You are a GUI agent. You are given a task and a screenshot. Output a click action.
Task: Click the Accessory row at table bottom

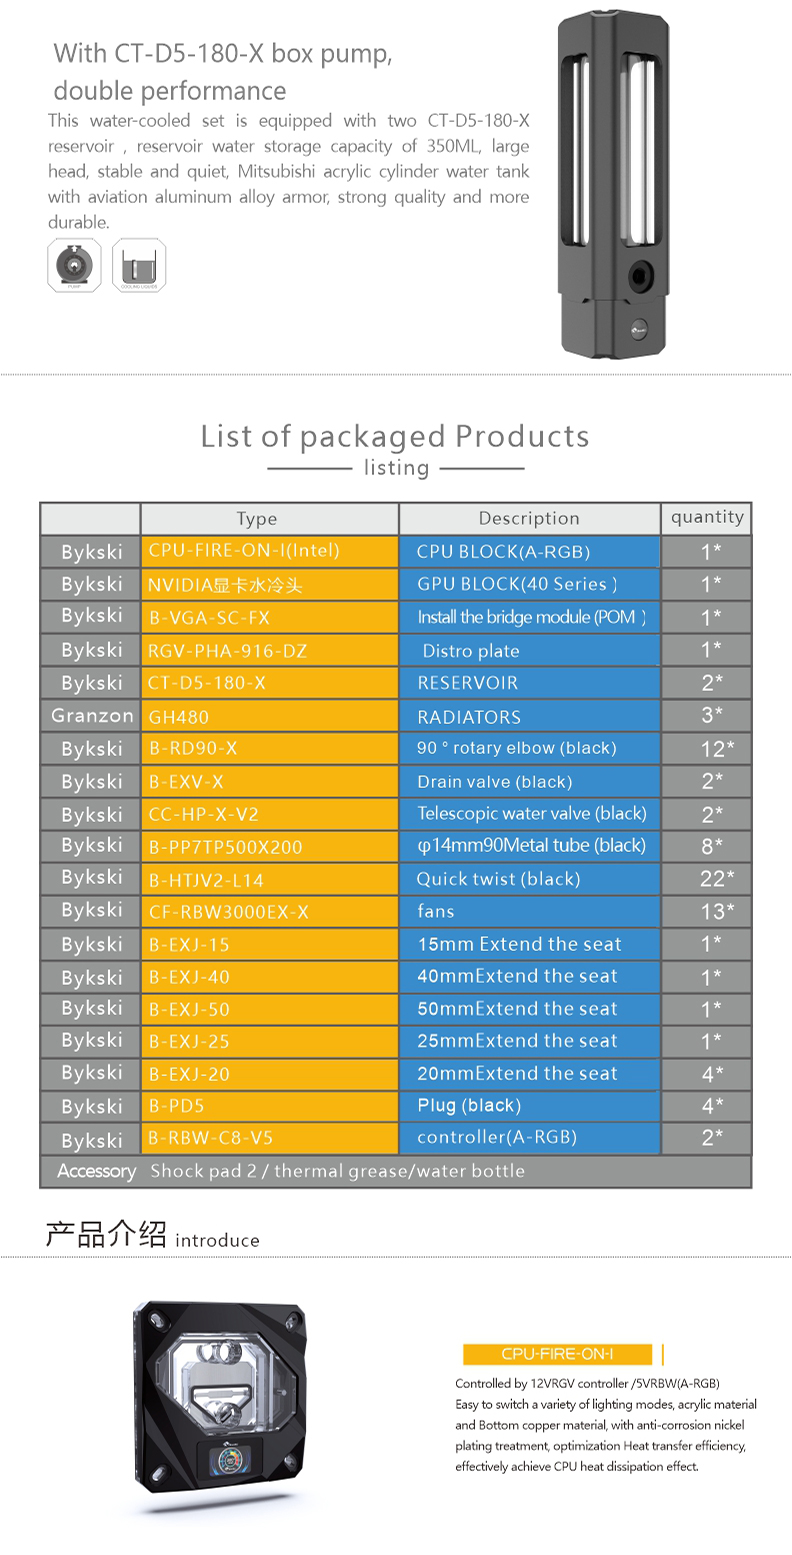tap(396, 1171)
